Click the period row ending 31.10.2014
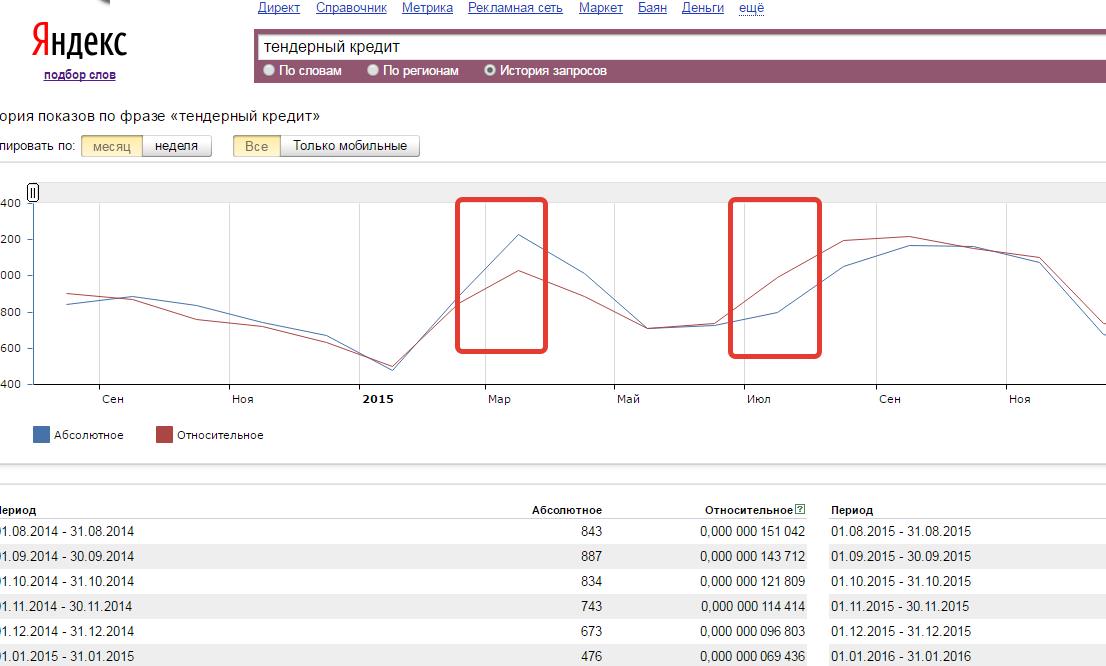 pyautogui.click(x=67, y=581)
